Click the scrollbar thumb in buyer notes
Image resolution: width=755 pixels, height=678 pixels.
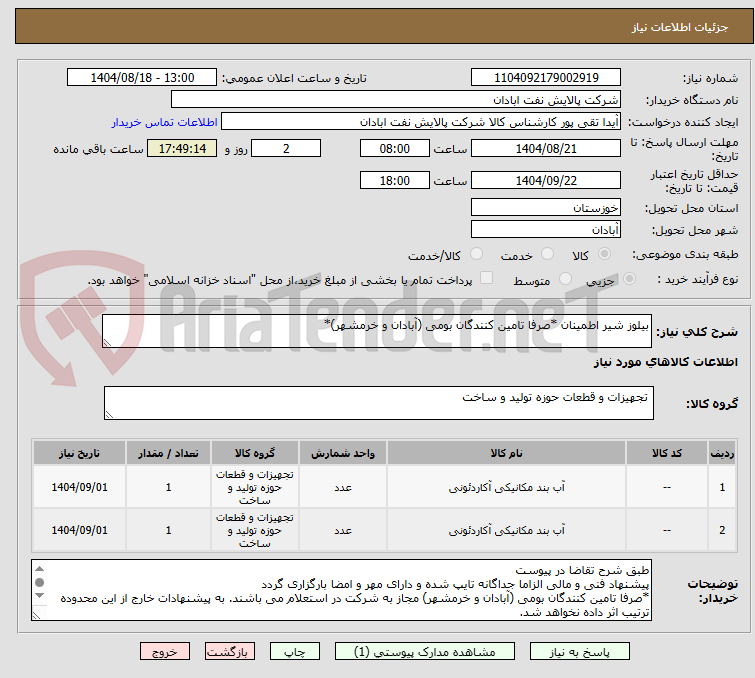[x=39, y=582]
